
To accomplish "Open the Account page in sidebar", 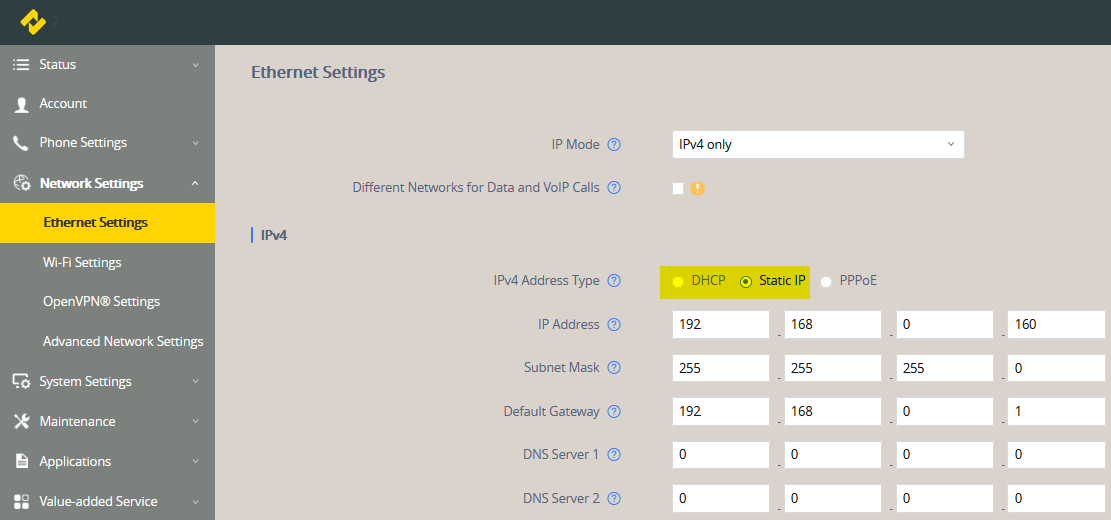I will [63, 103].
